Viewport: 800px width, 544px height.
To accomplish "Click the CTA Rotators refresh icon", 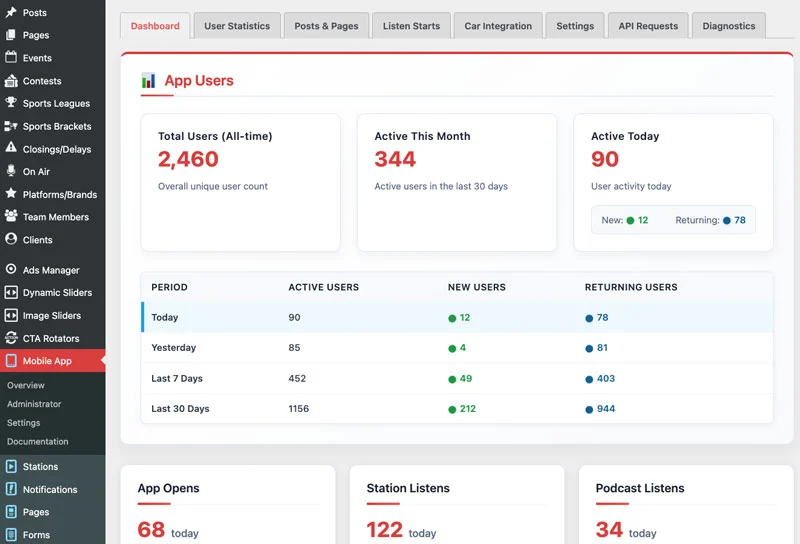I will coord(11,337).
